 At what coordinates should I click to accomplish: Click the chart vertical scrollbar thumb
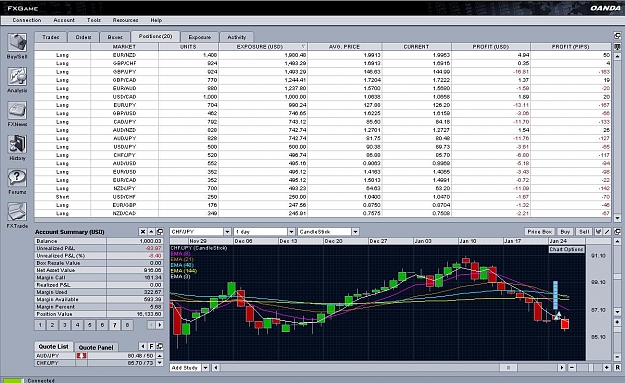617,276
